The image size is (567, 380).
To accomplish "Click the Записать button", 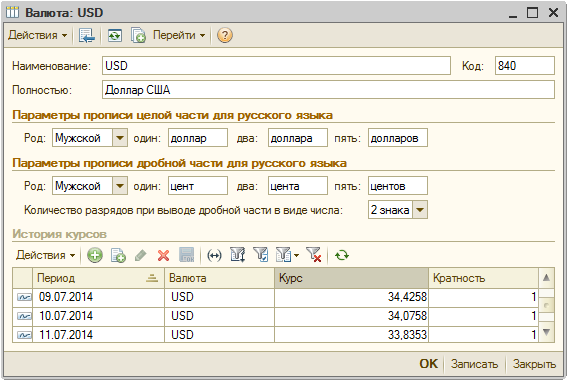I will pos(474,364).
